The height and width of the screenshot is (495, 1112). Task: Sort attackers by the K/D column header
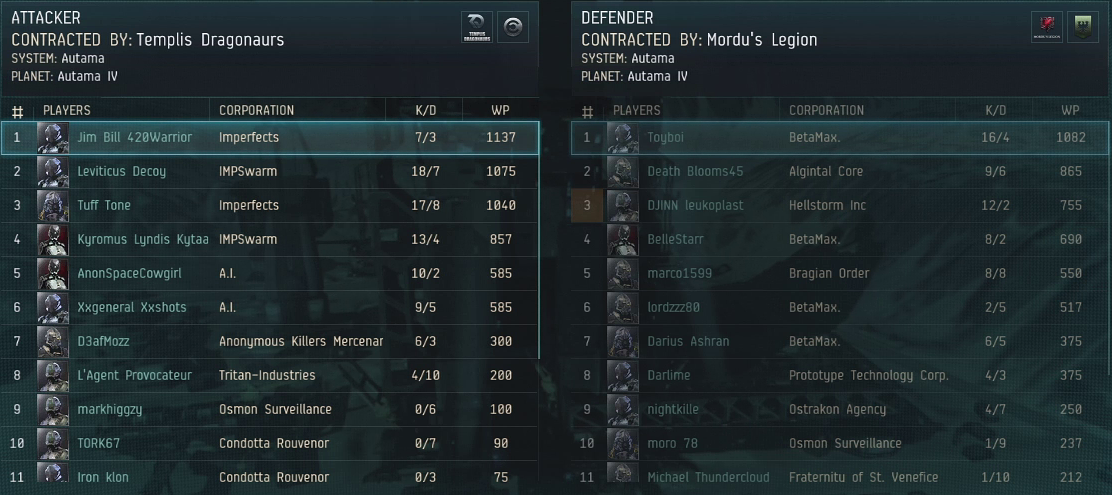click(x=426, y=111)
